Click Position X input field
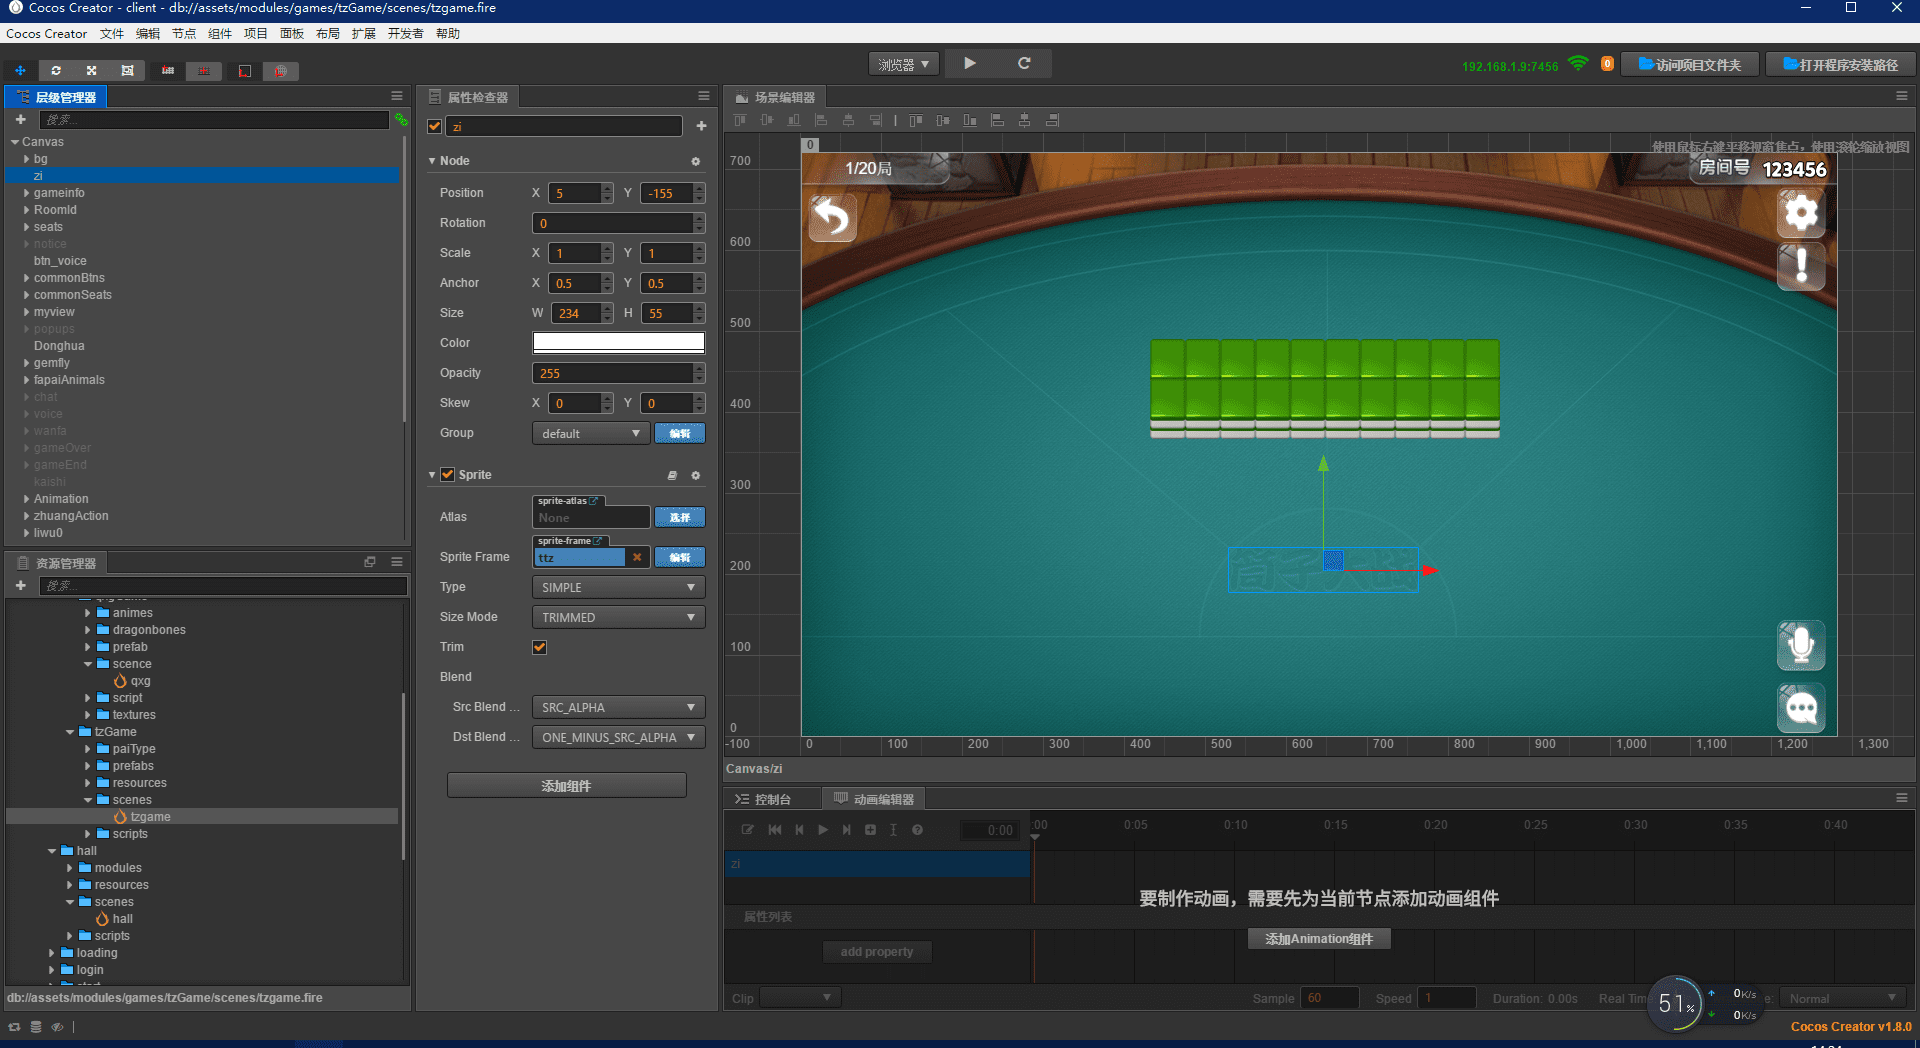1920x1048 pixels. (575, 193)
